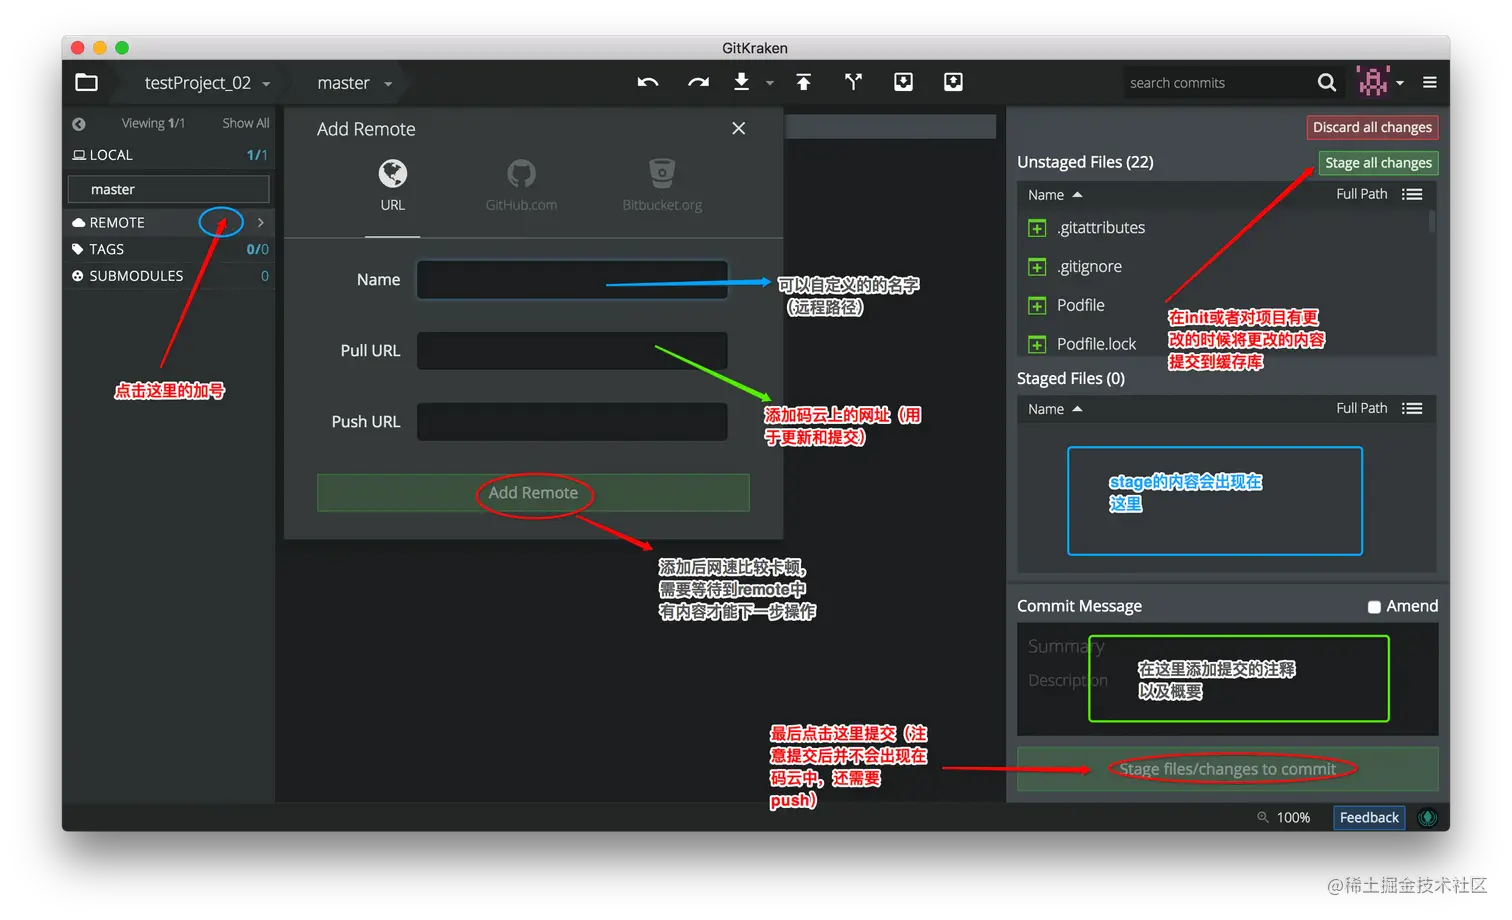This screenshot has height=920, width=1512.
Task: Click the zoom magnifier in status bar
Action: point(1263,818)
